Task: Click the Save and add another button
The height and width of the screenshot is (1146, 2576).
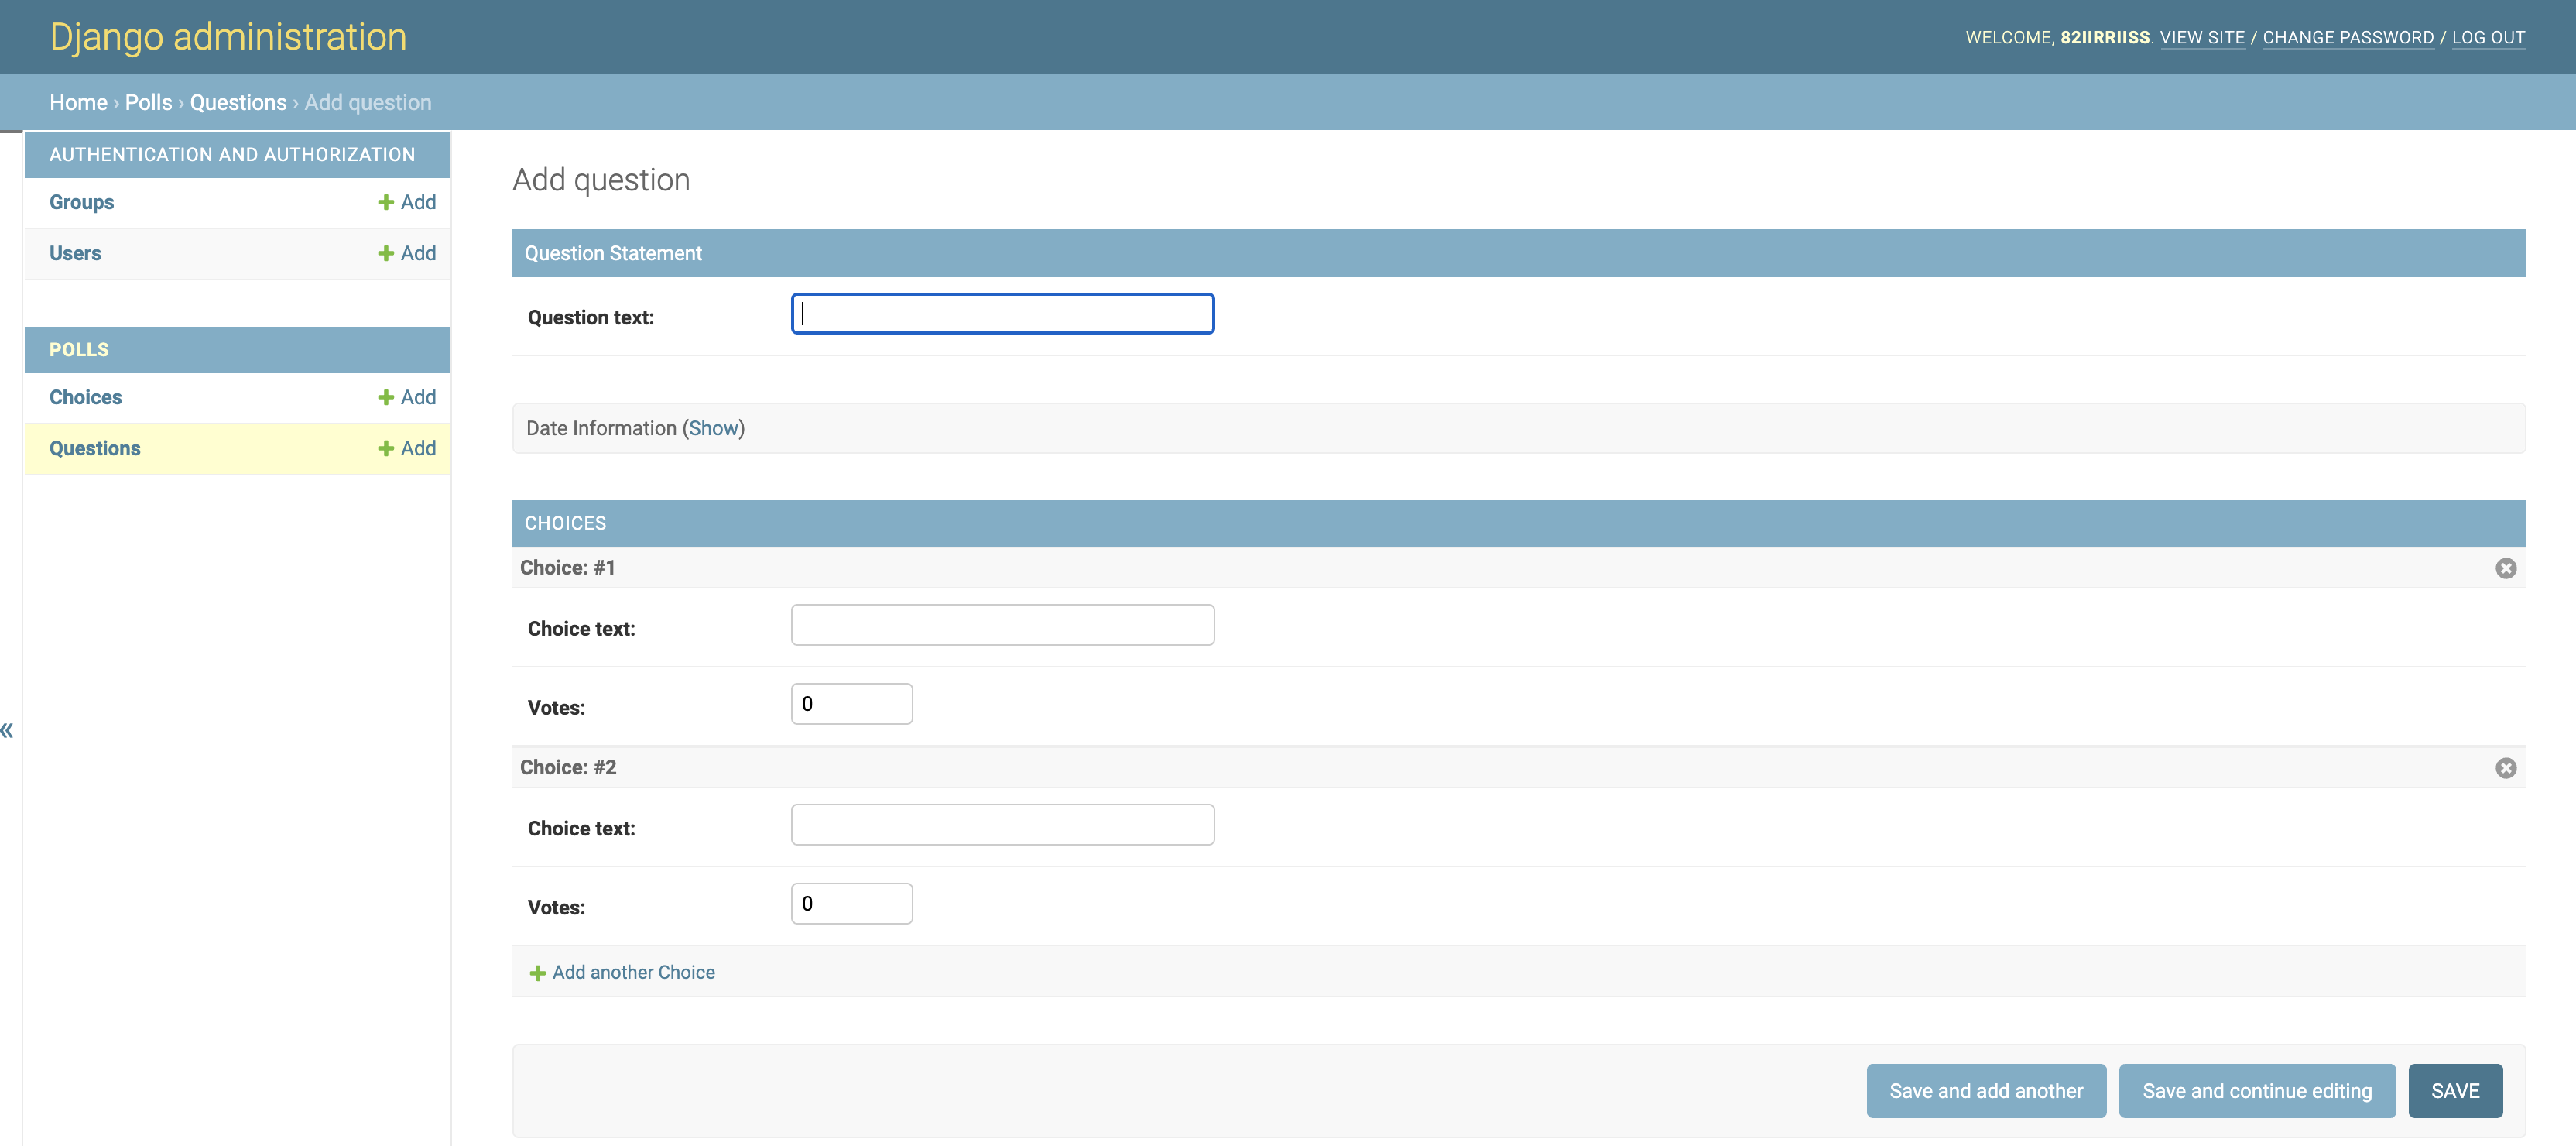Action: 1986,1091
